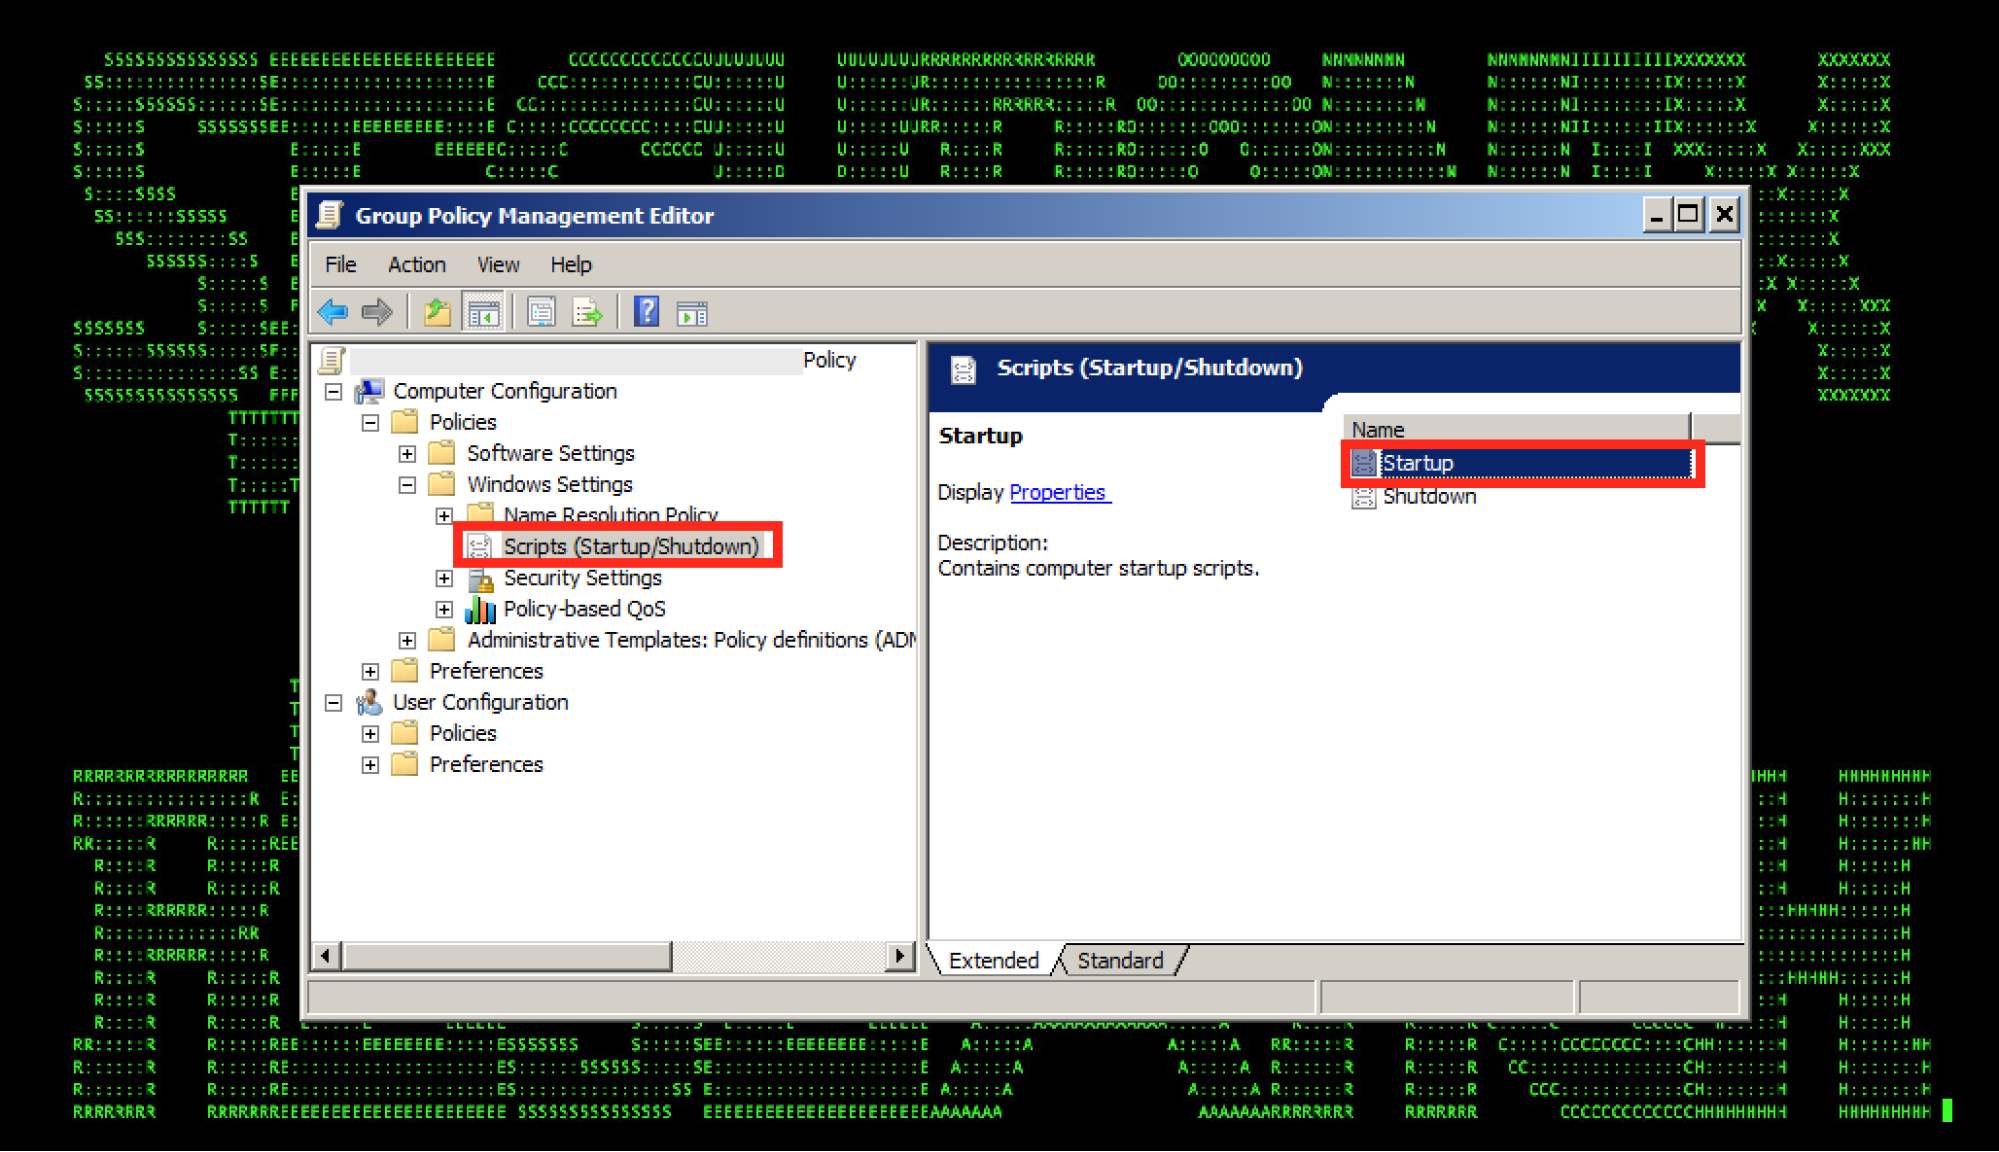Click the tree pane horizontal scrollbar thumb
Viewport: 1999px width, 1152px height.
tap(506, 957)
